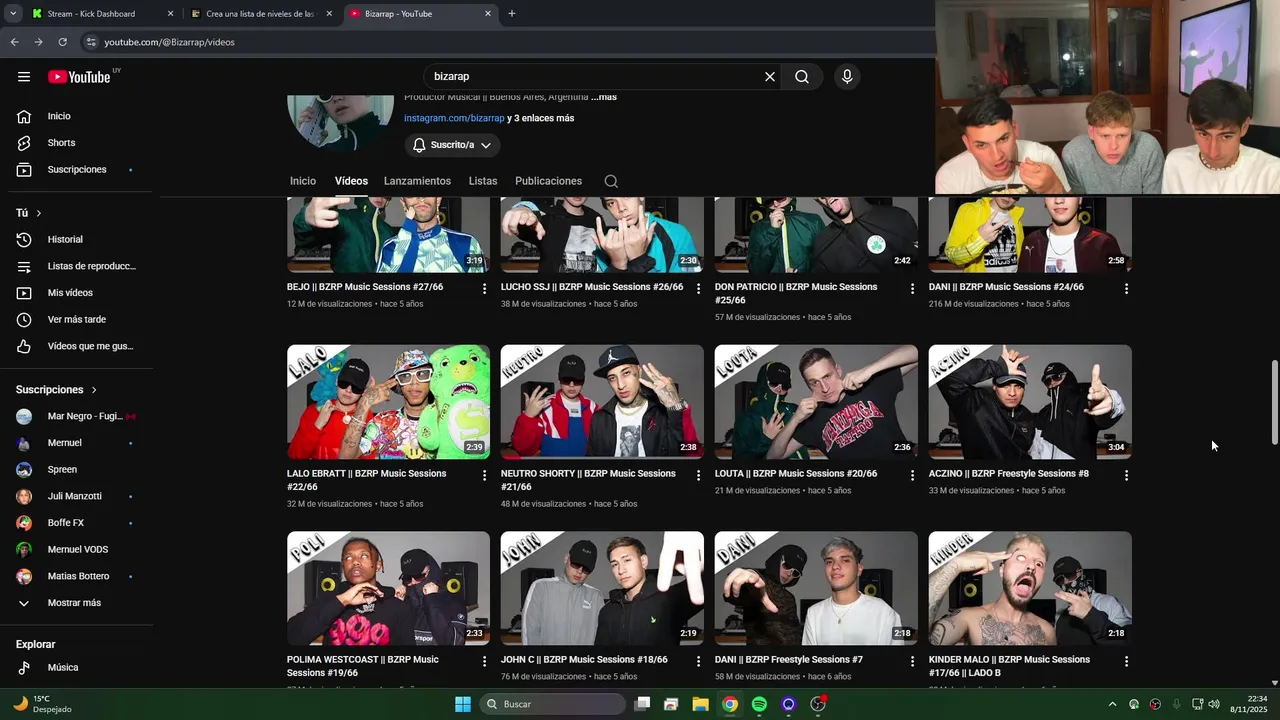Open Matias Bottero subscription channel

76,576
